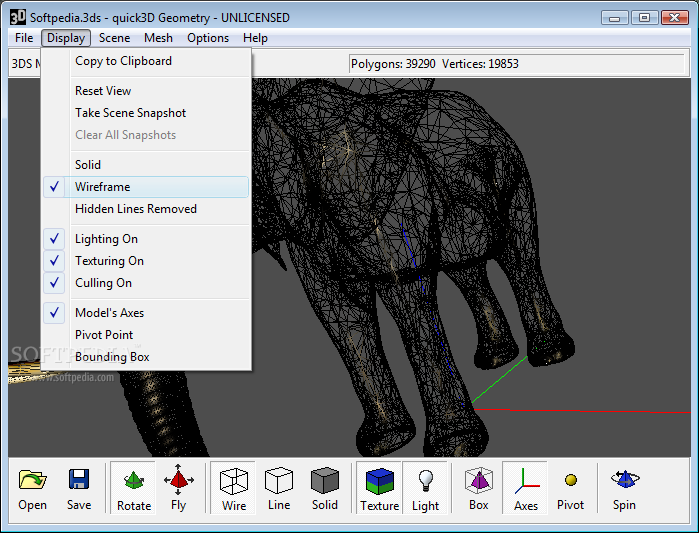Choose Copy to Clipboard menu entry
This screenshot has height=533, width=699.
coord(146,61)
